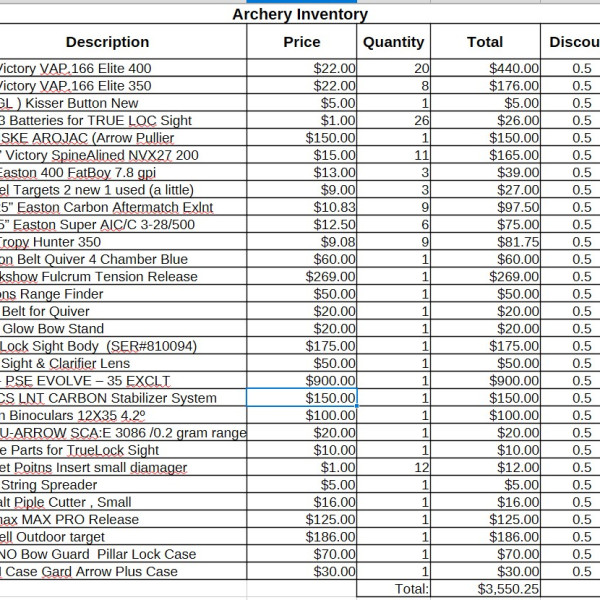Click the $269.00 Fulcrum Tension Release price
Image resolution: width=600 pixels, height=600 pixels.
(302, 277)
